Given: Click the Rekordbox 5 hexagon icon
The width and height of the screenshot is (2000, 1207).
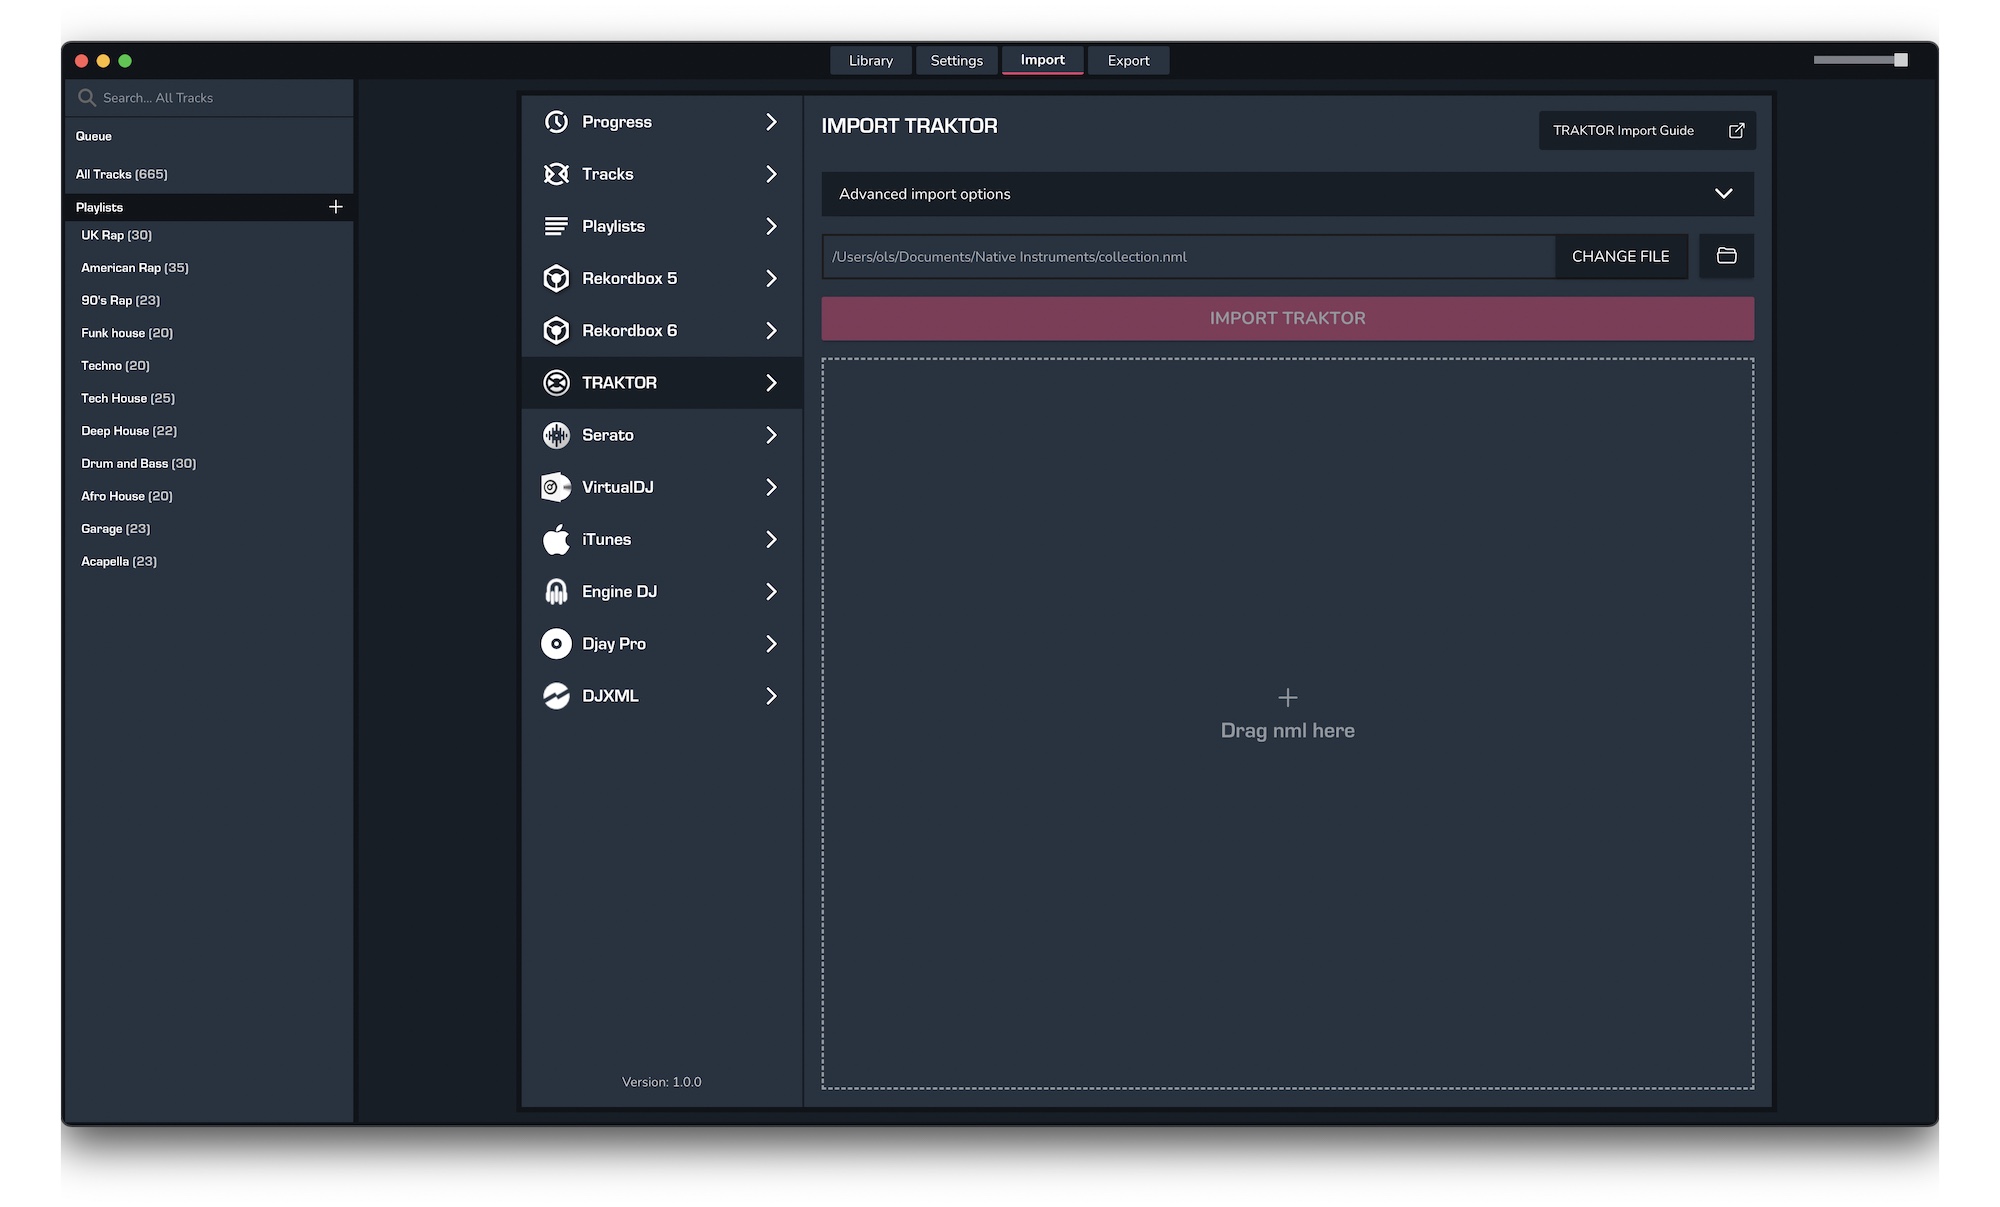Looking at the screenshot, I should pos(556,278).
